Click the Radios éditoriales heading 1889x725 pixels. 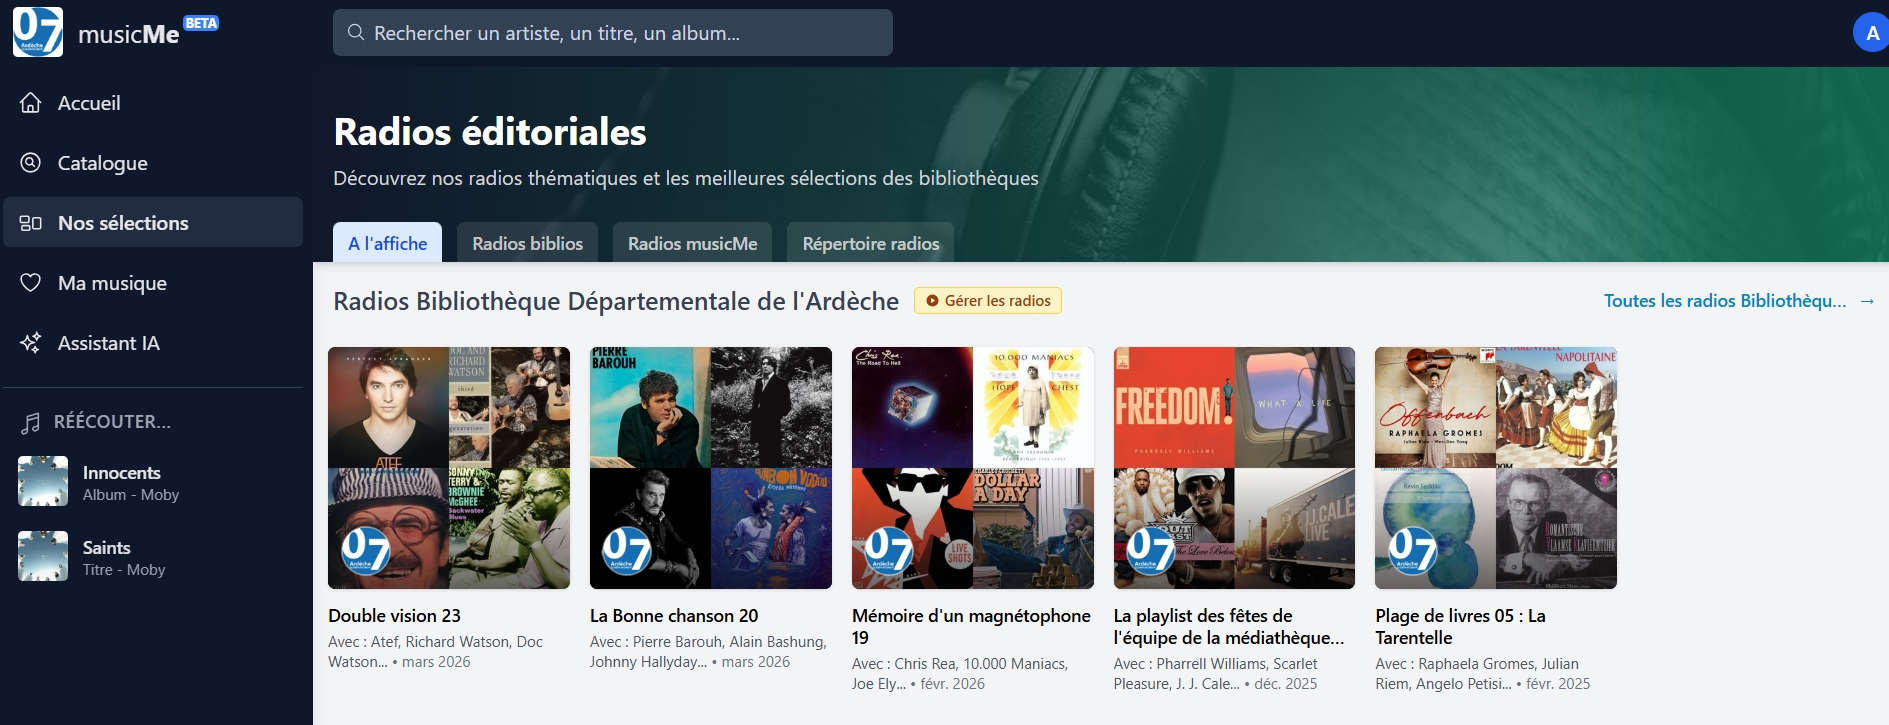tap(490, 132)
